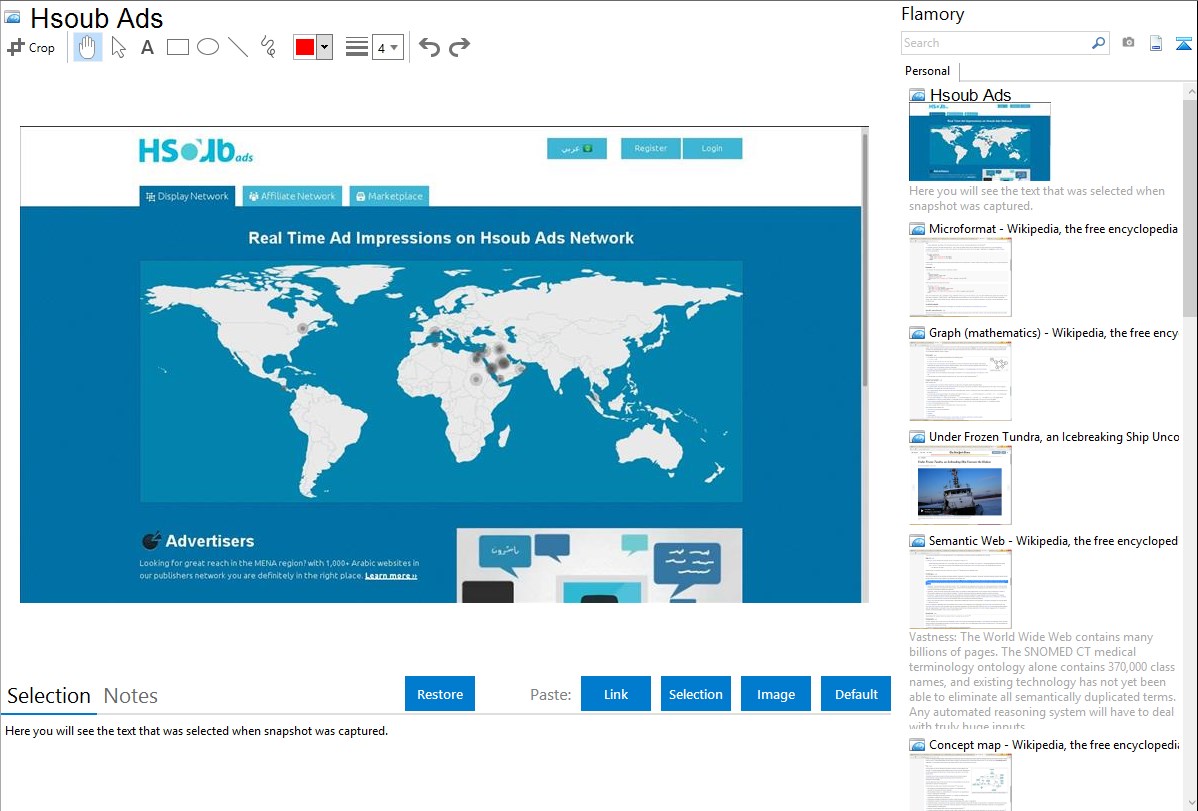
Task: Select the straight line tool
Action: tap(238, 47)
